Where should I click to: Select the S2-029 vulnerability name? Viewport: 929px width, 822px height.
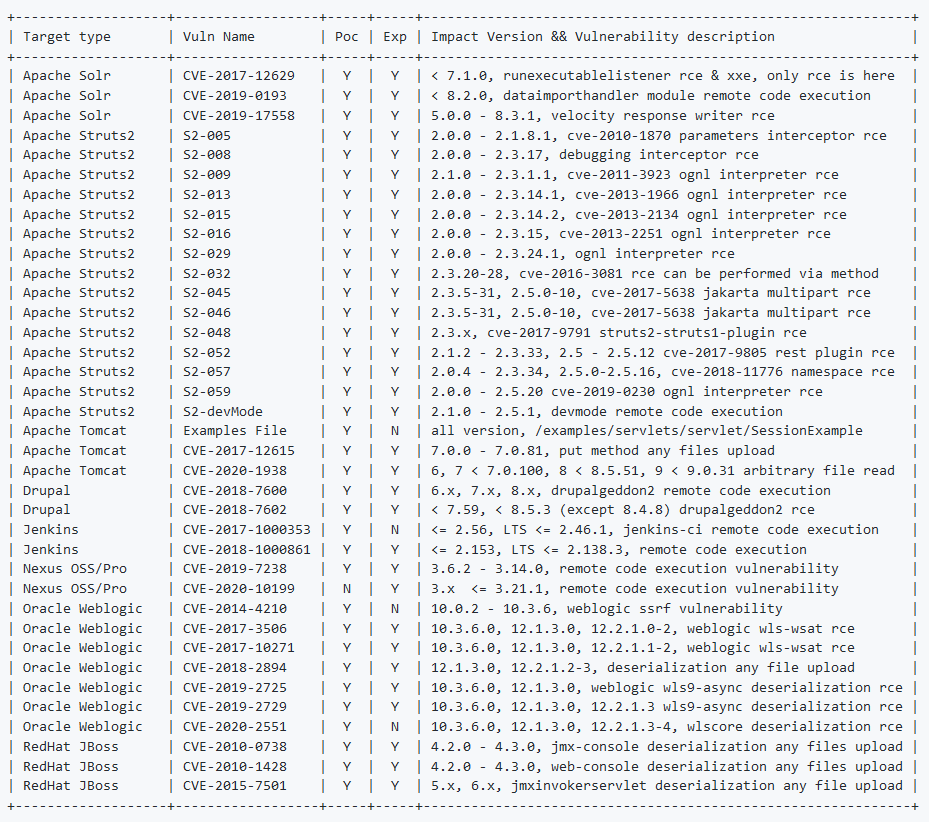tap(207, 254)
